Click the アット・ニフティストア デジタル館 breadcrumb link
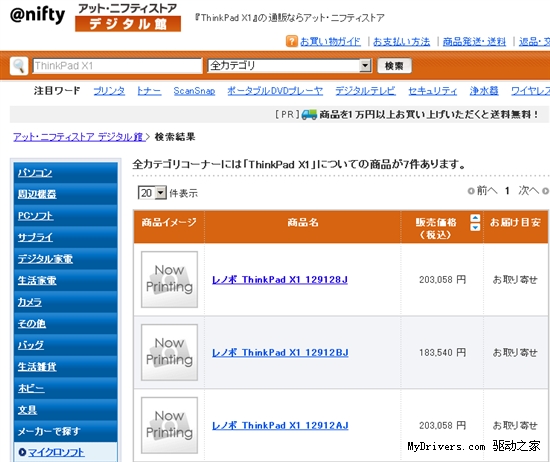The image size is (550, 462). 79,137
